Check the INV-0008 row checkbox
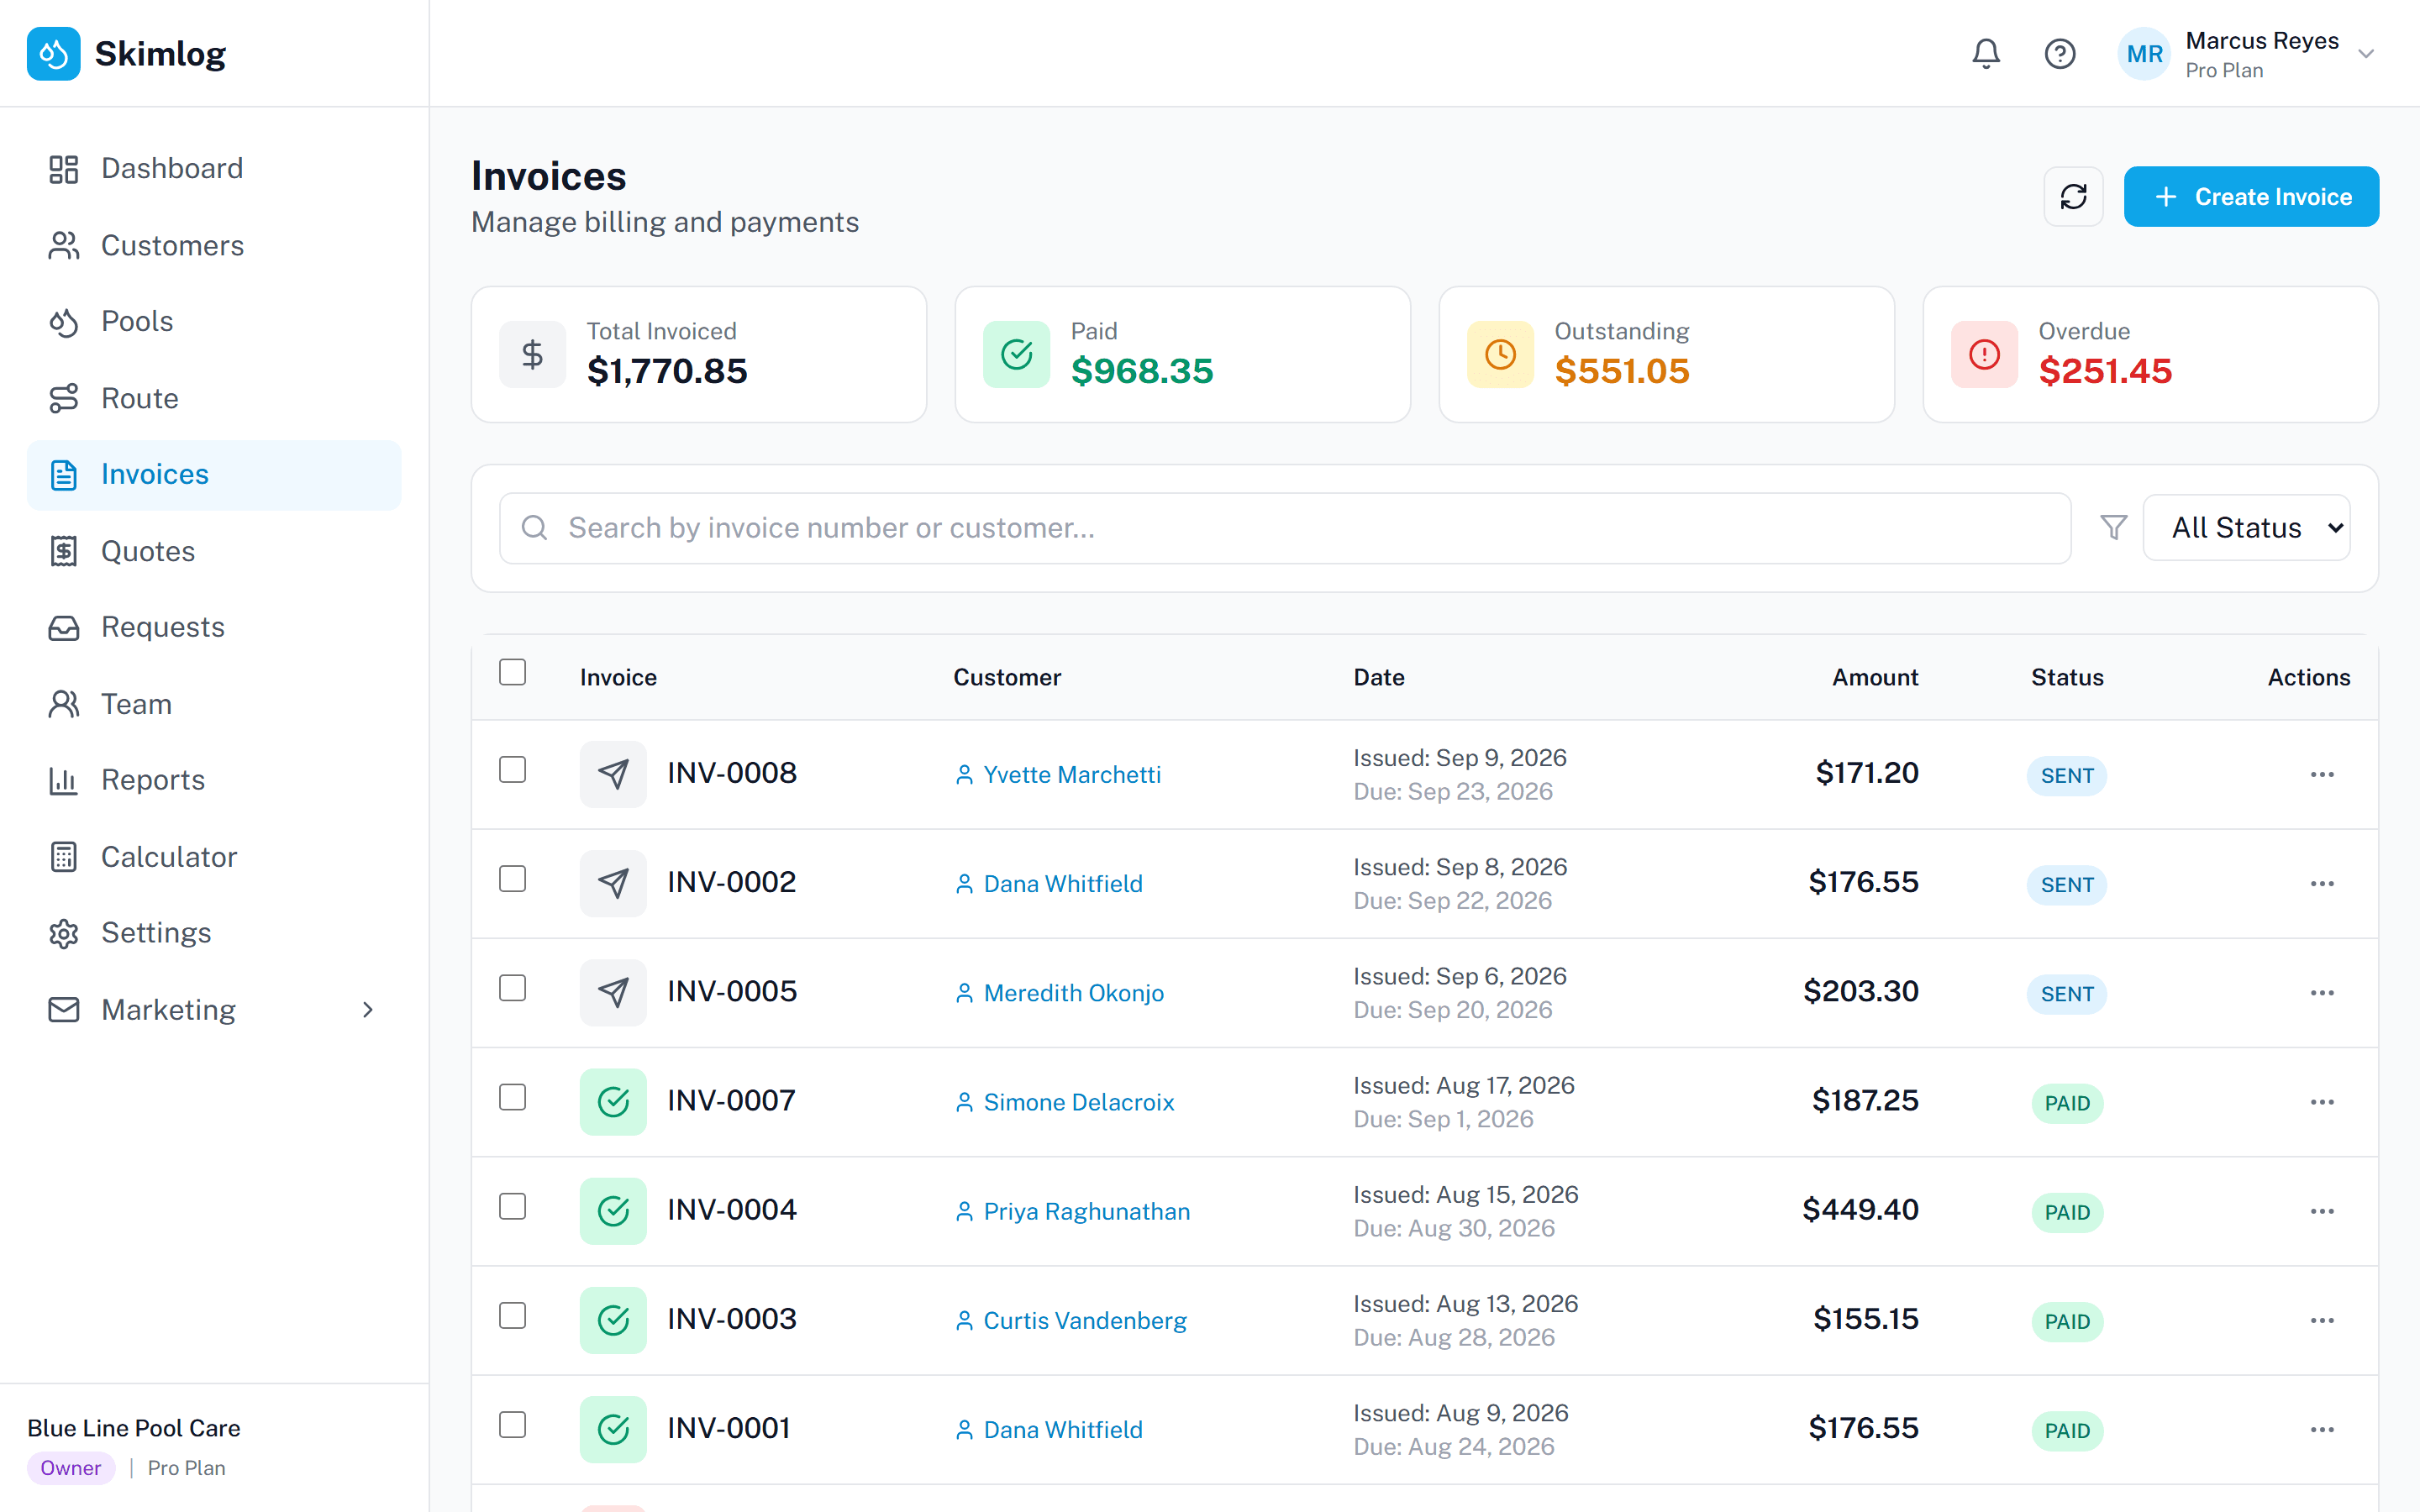Image resolution: width=2420 pixels, height=1512 pixels. click(x=512, y=769)
